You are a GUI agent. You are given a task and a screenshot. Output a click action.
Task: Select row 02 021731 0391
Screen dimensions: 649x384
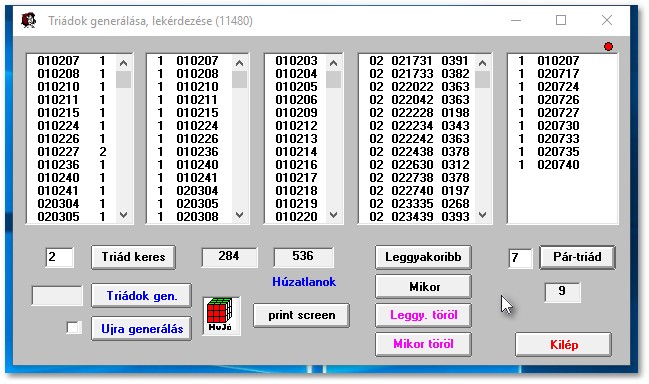pos(418,61)
